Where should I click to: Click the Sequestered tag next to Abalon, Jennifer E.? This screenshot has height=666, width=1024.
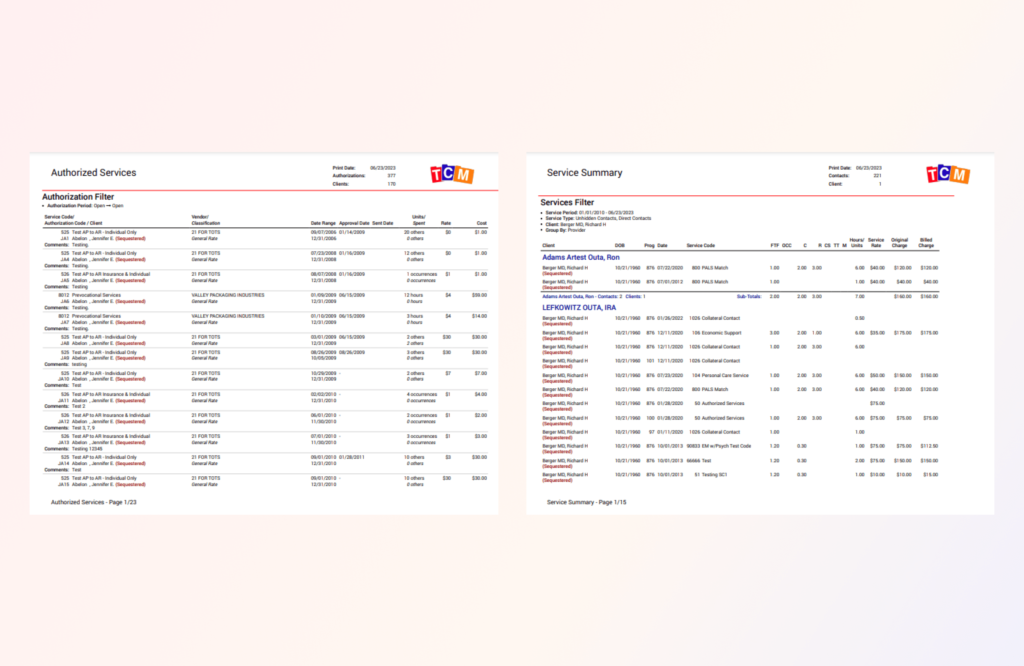(x=129, y=237)
